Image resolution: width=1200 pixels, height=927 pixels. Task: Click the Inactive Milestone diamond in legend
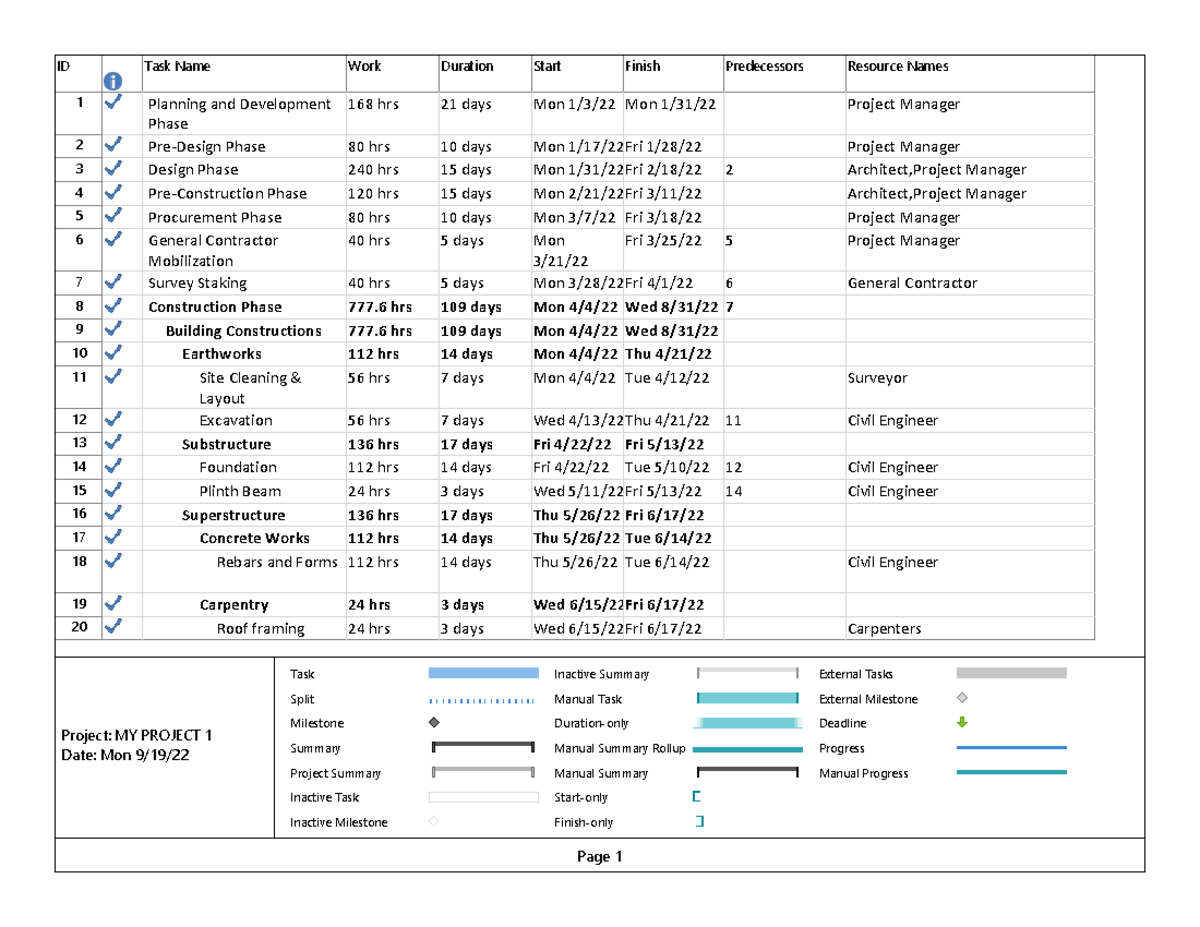coord(434,822)
